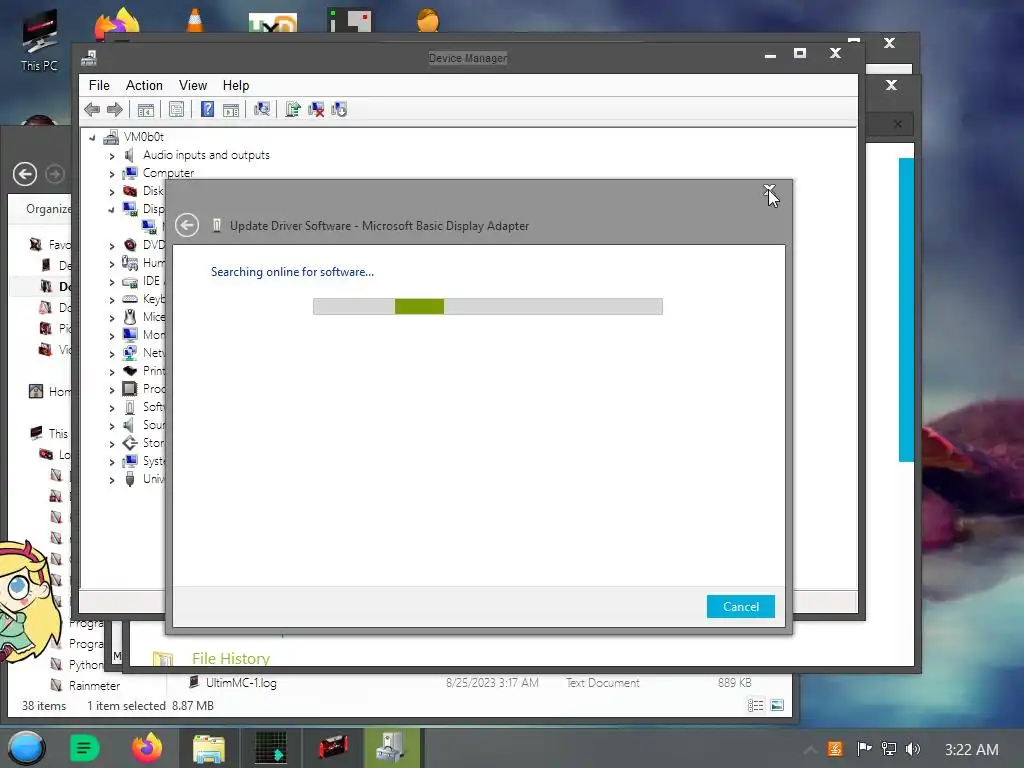Show hidden tray icons arrow
The width and height of the screenshot is (1024, 768).
(x=810, y=750)
